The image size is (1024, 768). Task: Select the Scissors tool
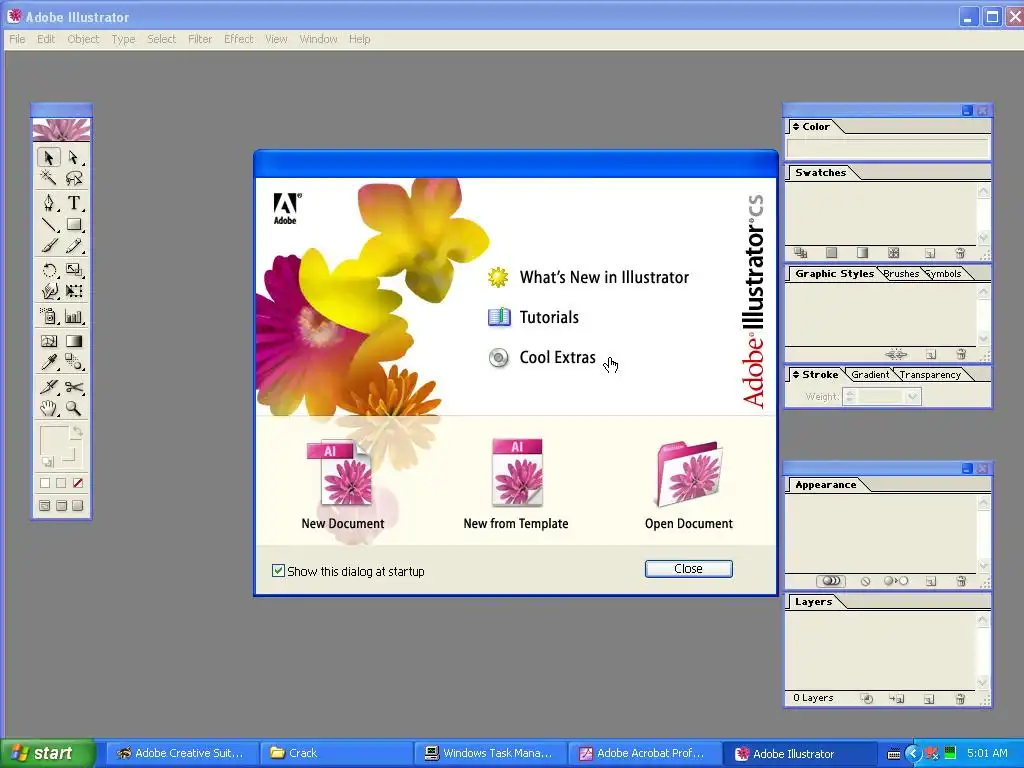tap(73, 387)
